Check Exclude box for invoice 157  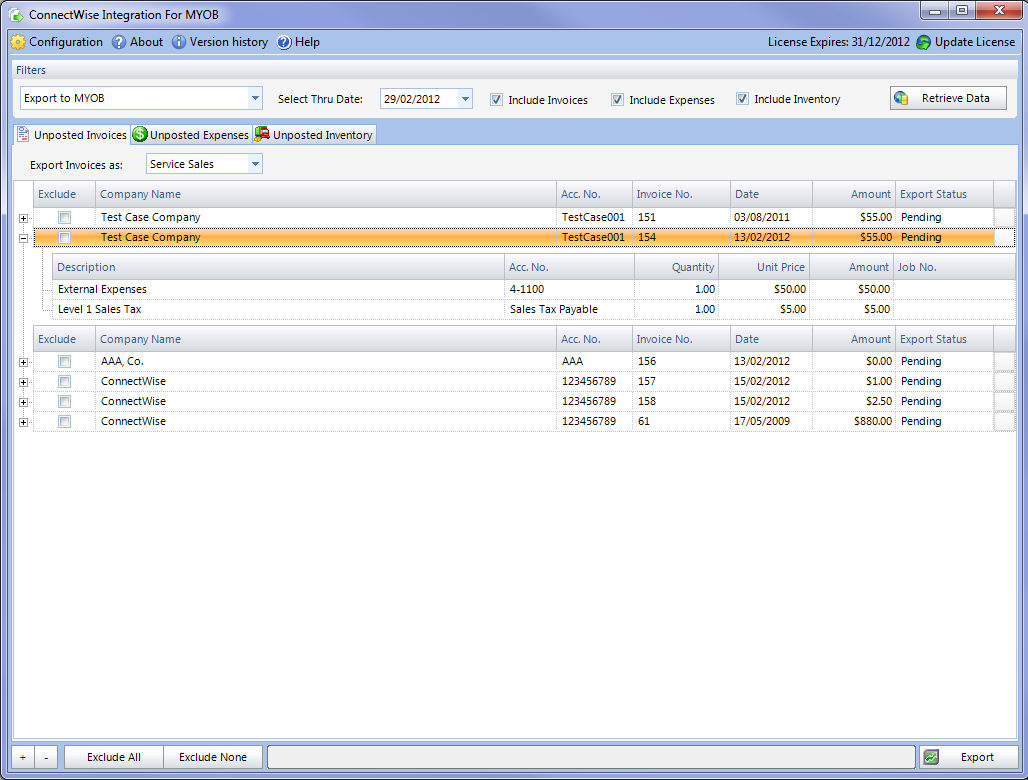[64, 381]
